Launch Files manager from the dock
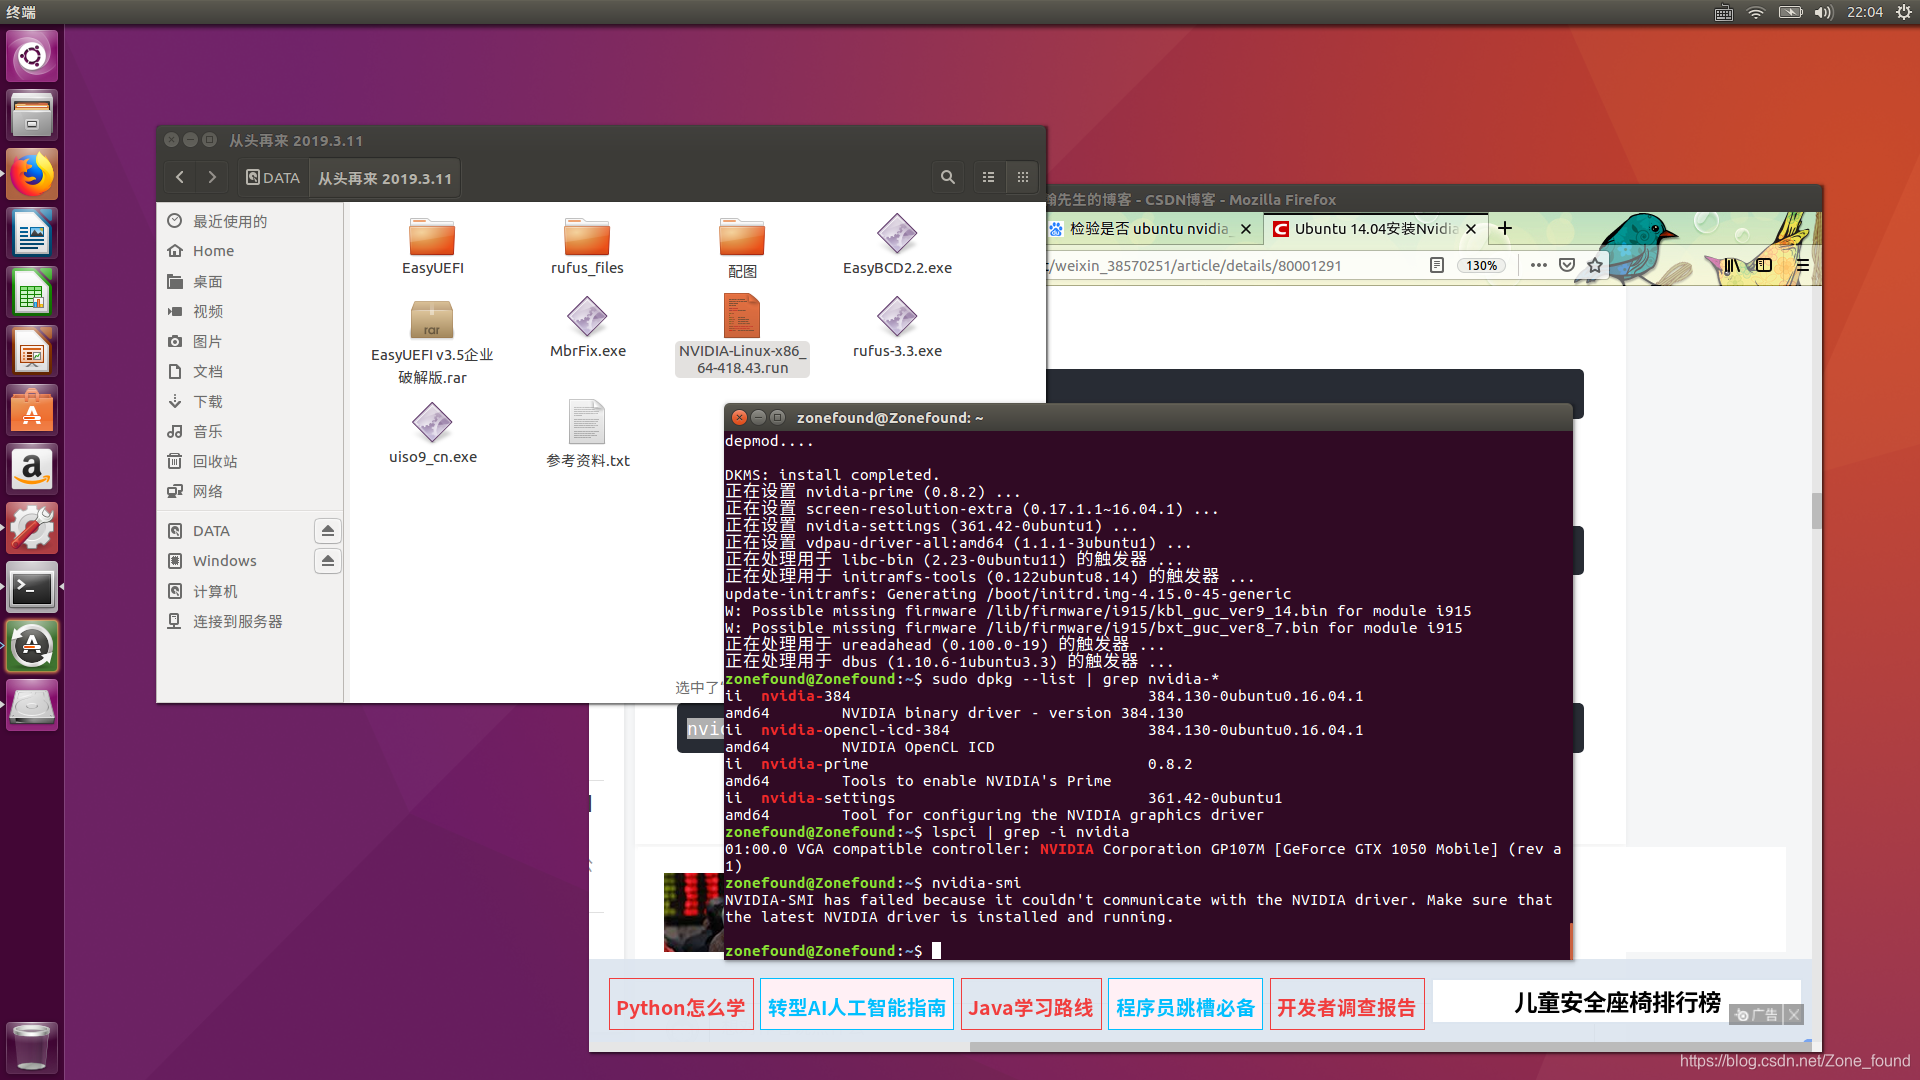 (x=32, y=114)
